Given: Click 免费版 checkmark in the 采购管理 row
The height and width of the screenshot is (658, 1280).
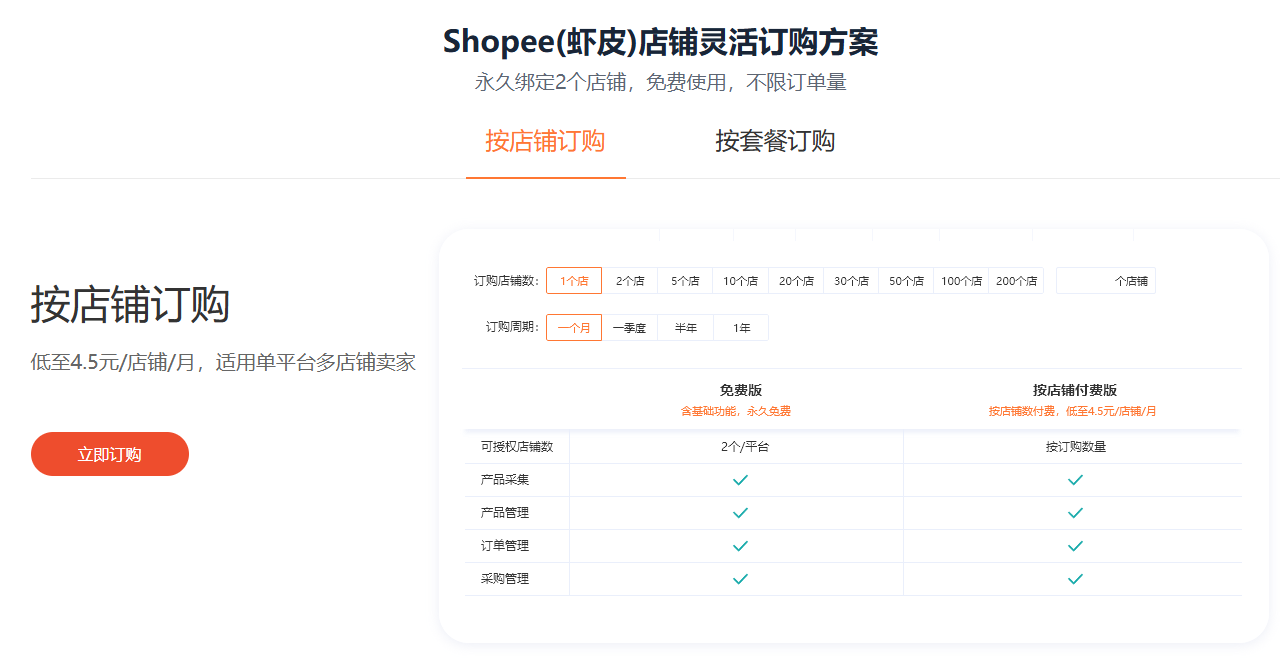Looking at the screenshot, I should pyautogui.click(x=740, y=579).
